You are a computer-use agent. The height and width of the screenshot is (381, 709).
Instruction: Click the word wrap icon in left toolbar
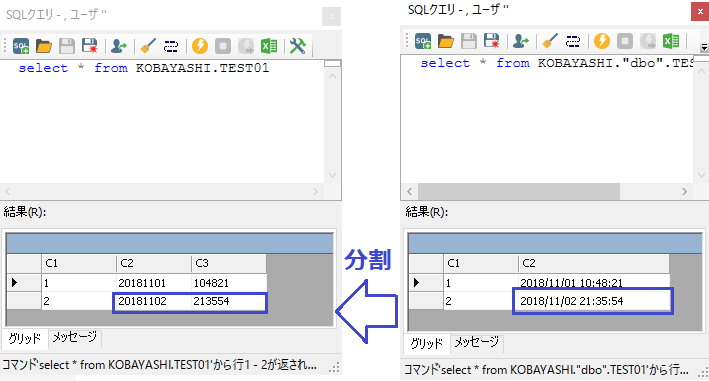(x=171, y=46)
